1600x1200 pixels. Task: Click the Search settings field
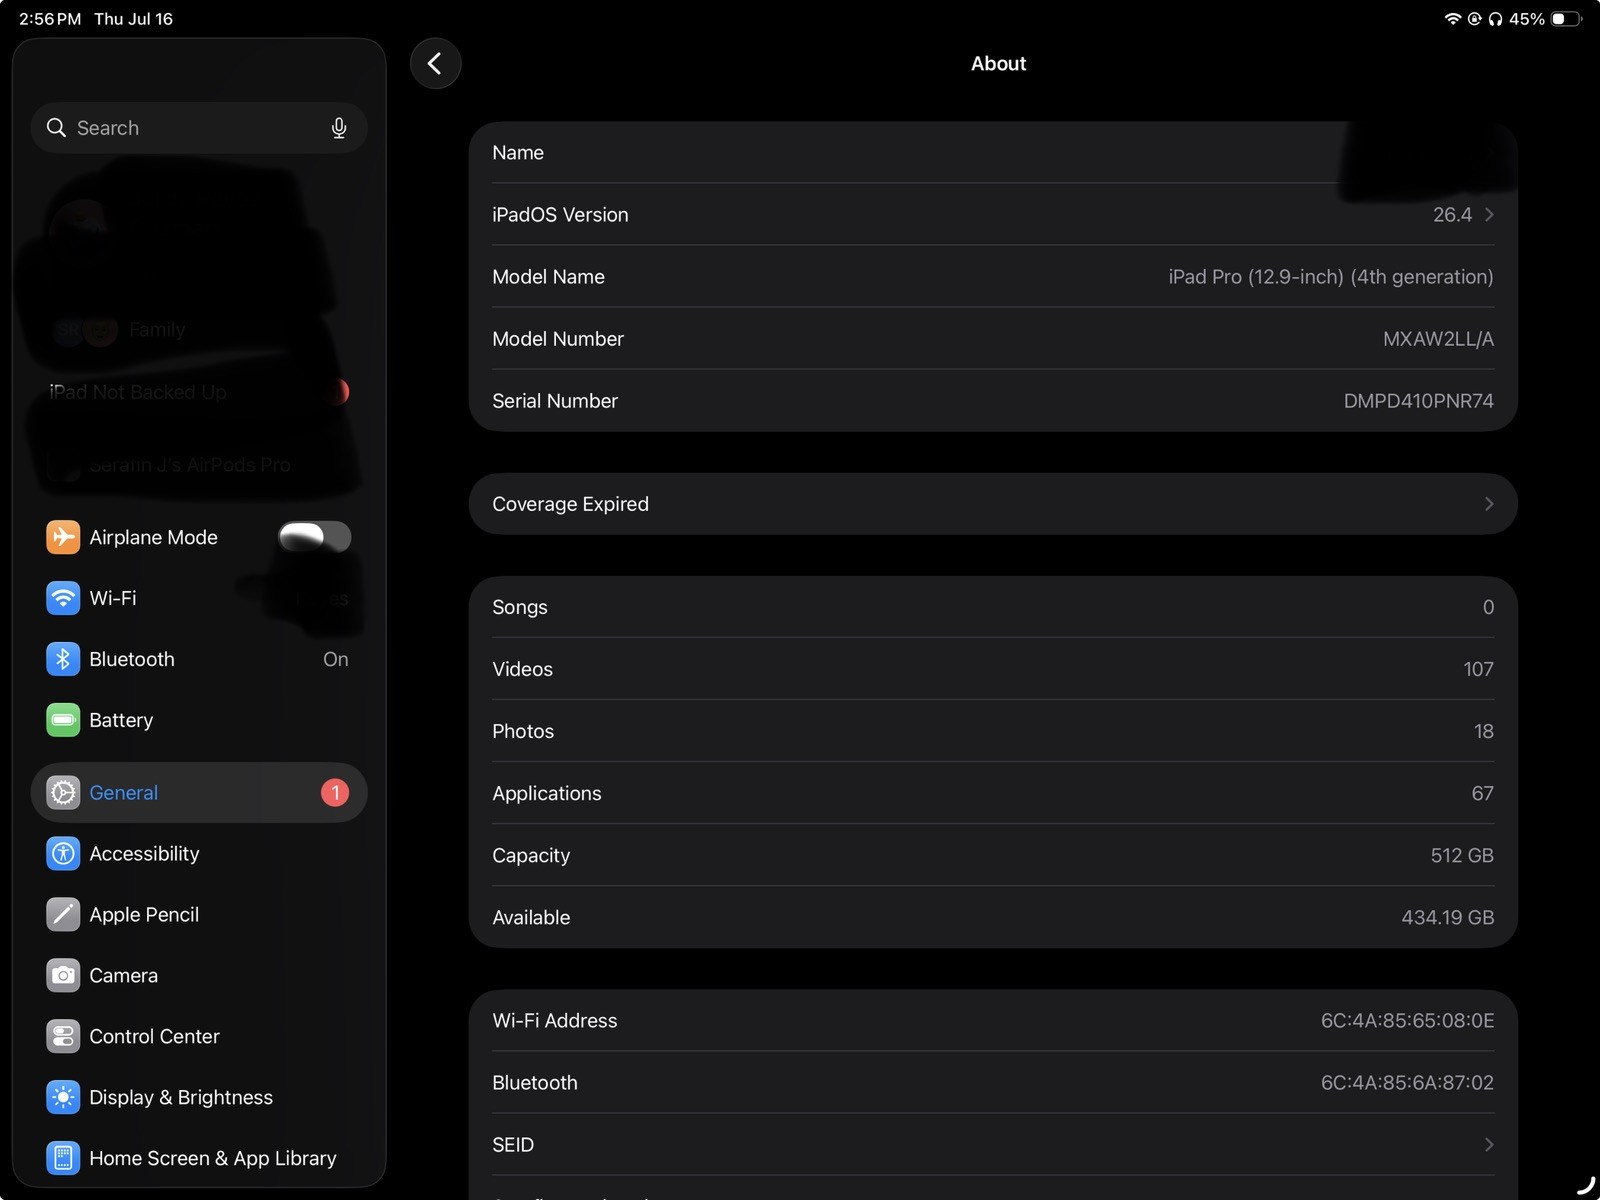199,128
